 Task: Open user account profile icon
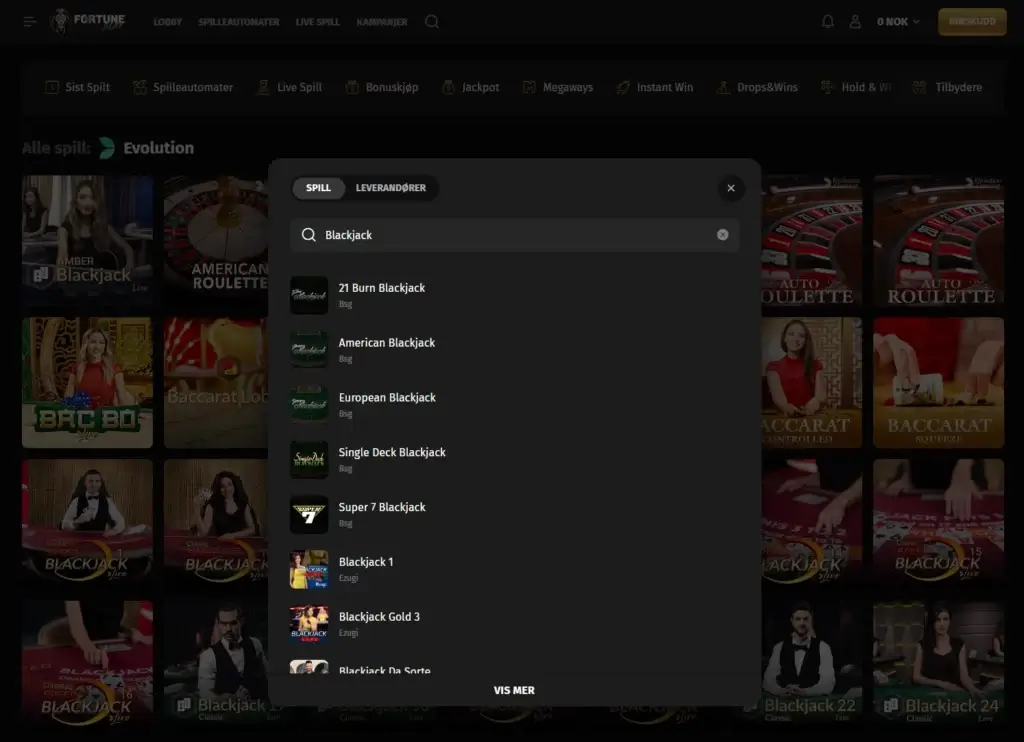click(x=855, y=22)
